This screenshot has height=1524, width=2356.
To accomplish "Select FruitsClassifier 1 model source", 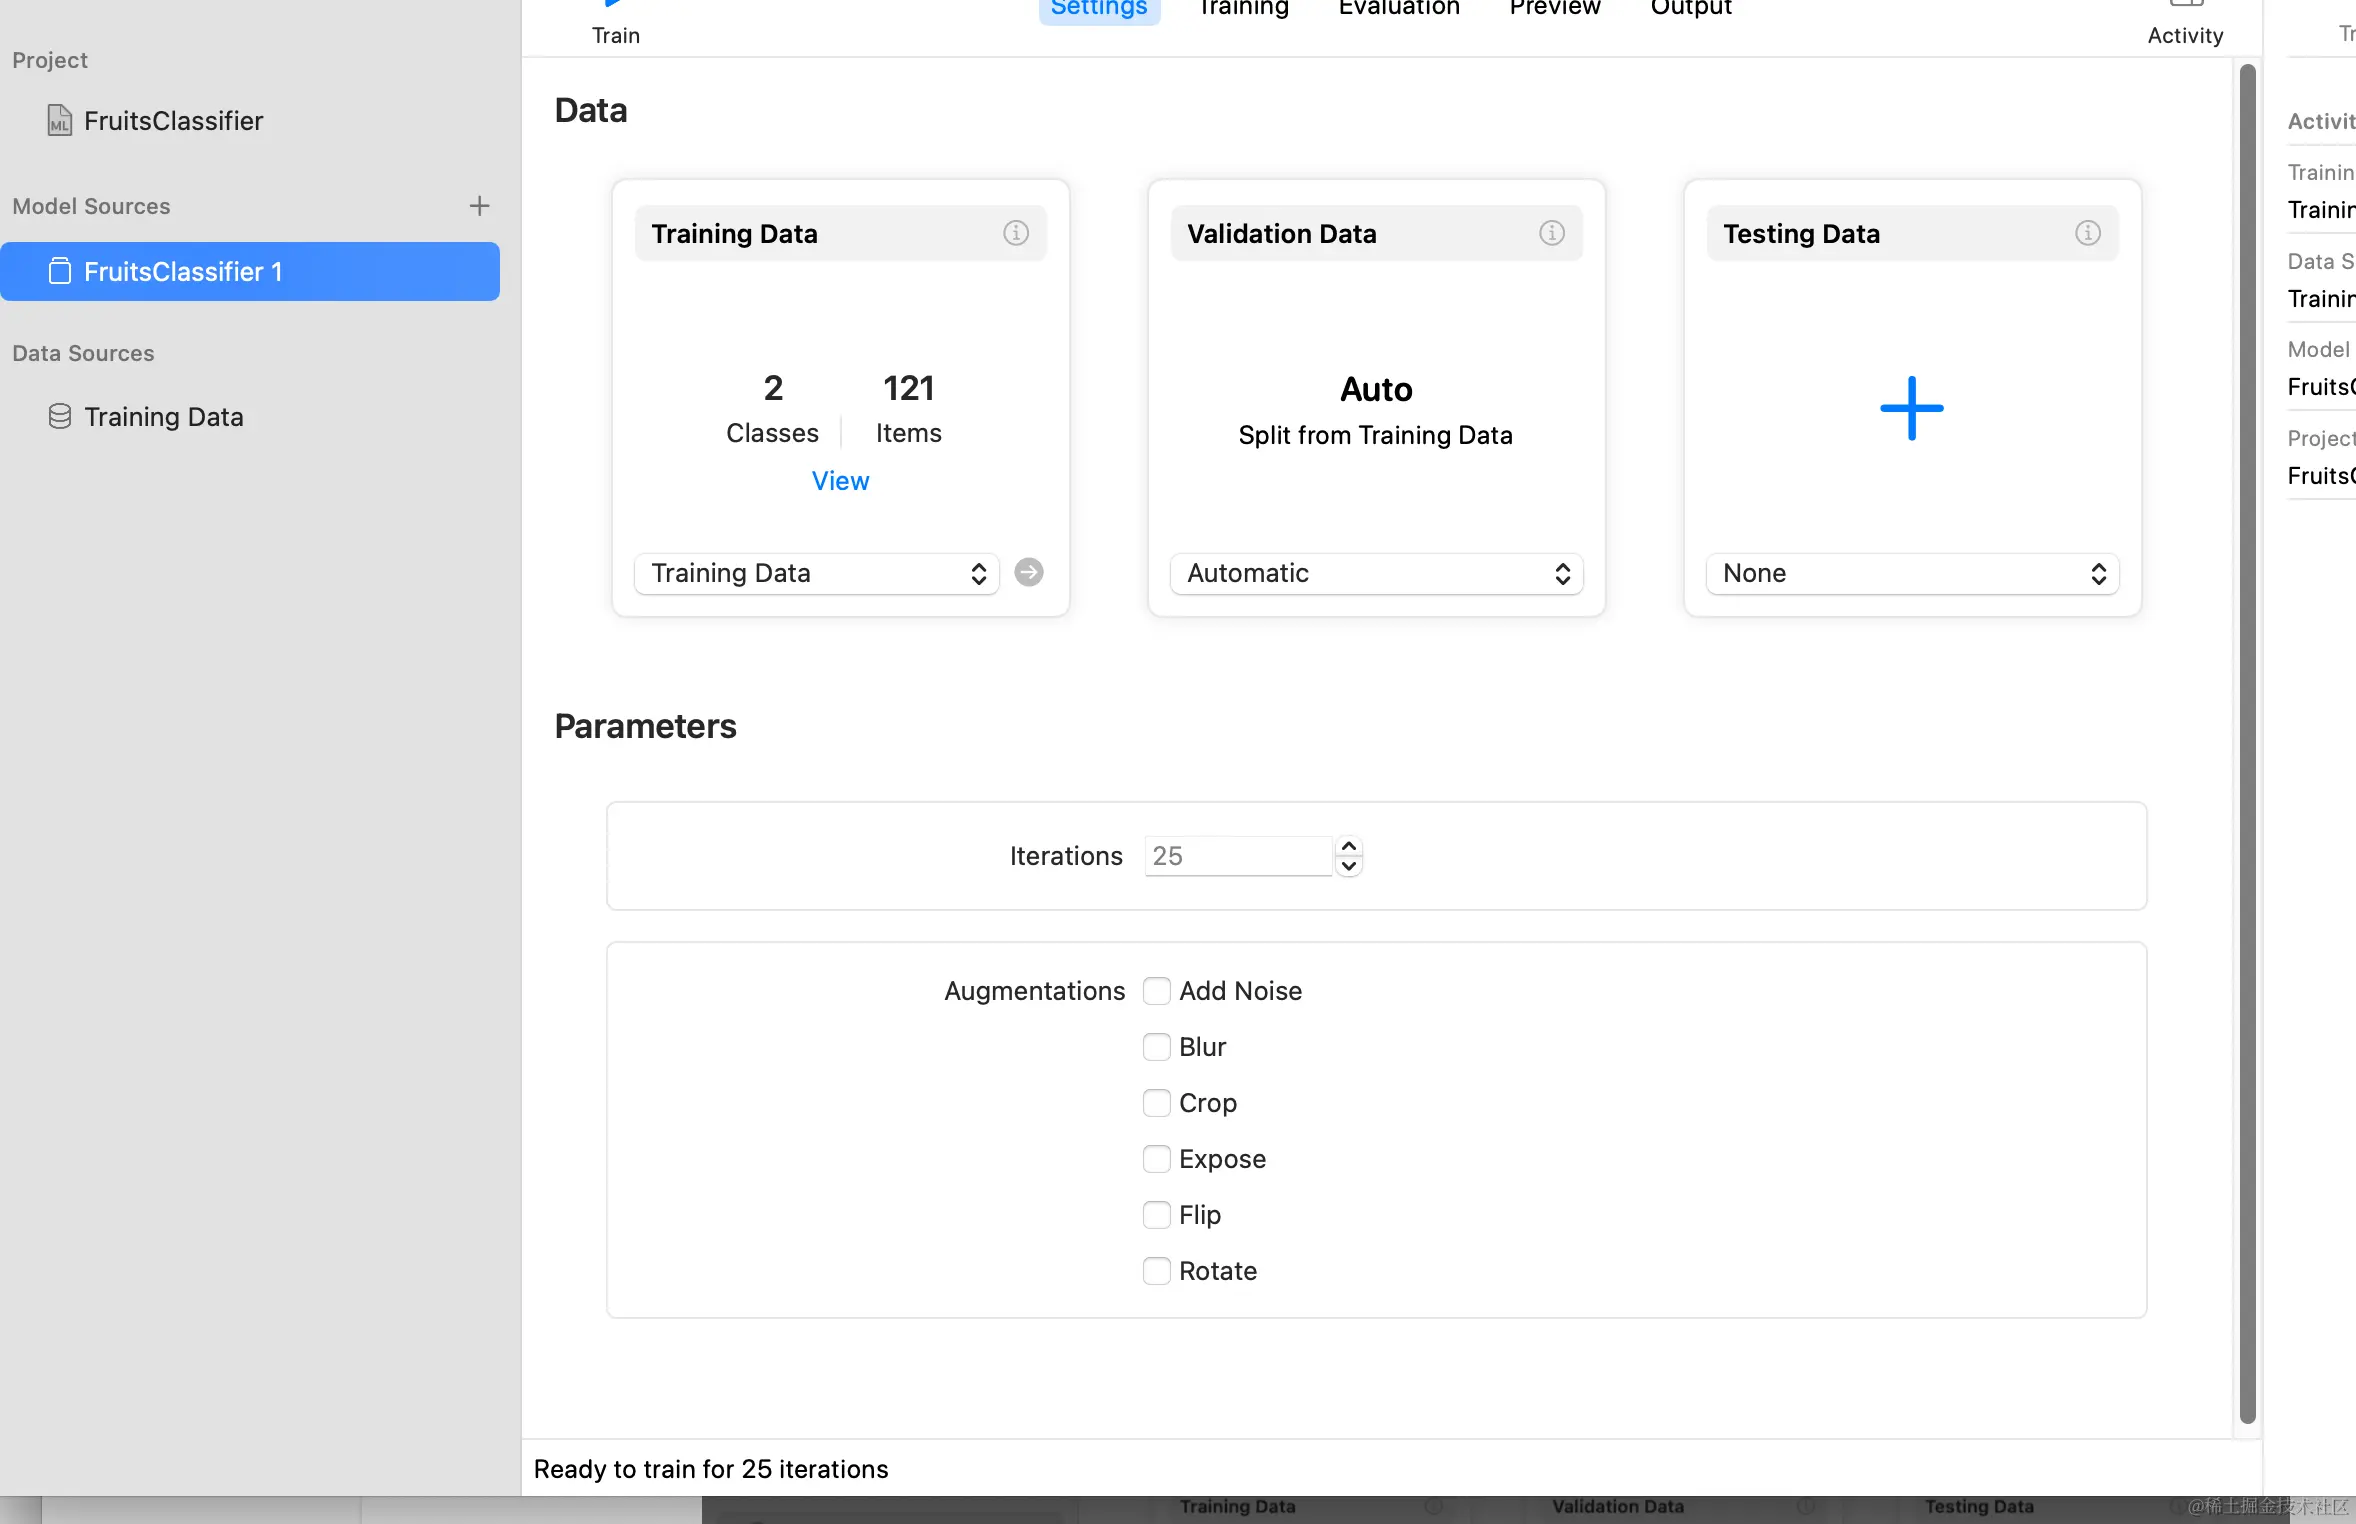I will click(250, 271).
